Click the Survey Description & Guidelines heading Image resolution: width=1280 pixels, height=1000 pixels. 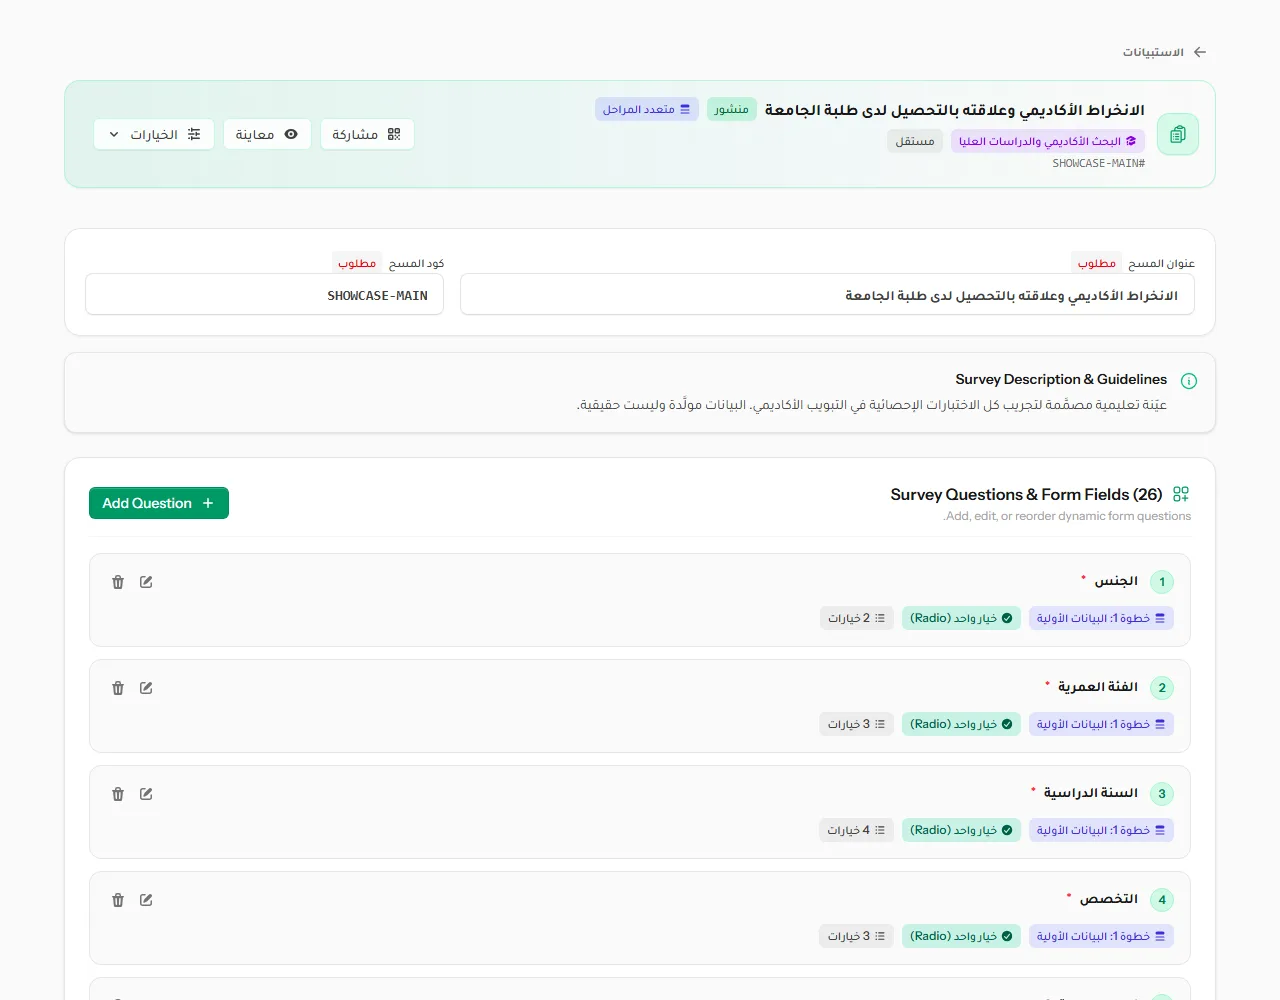pos(1061,380)
